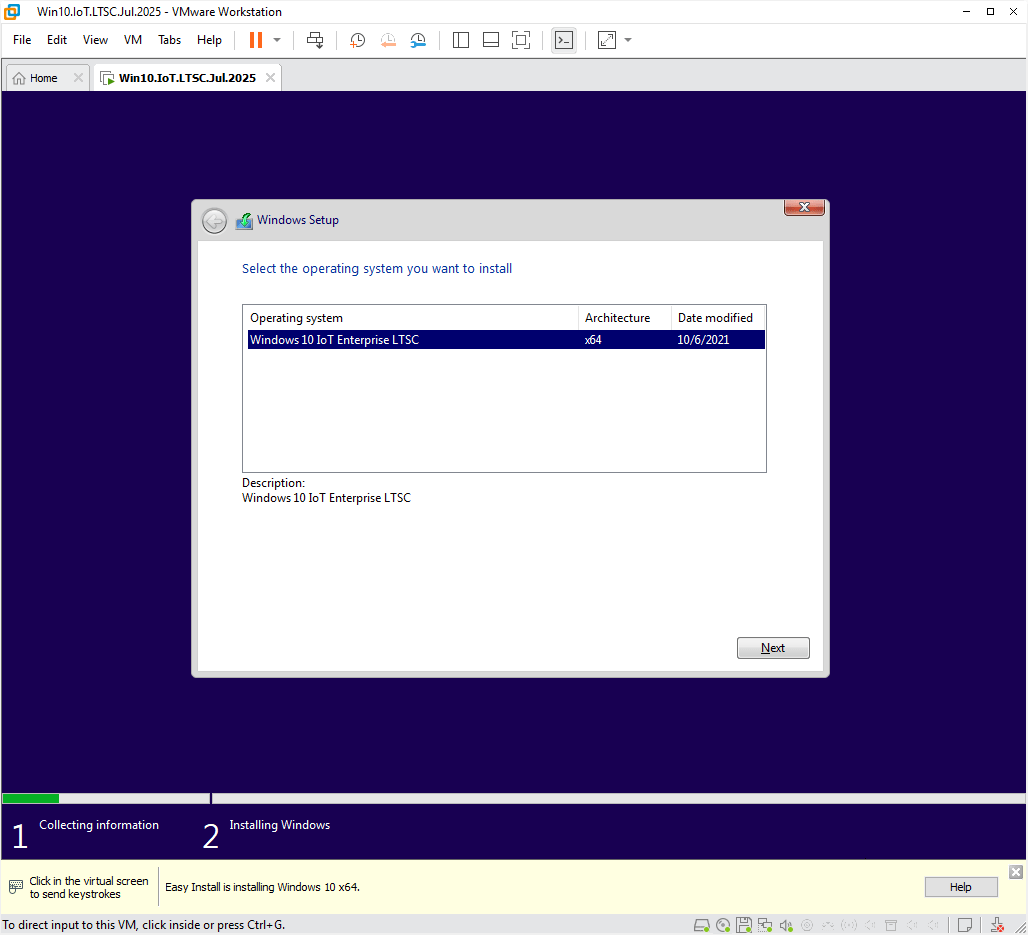Open the power options dropdown arrow

coord(277,40)
